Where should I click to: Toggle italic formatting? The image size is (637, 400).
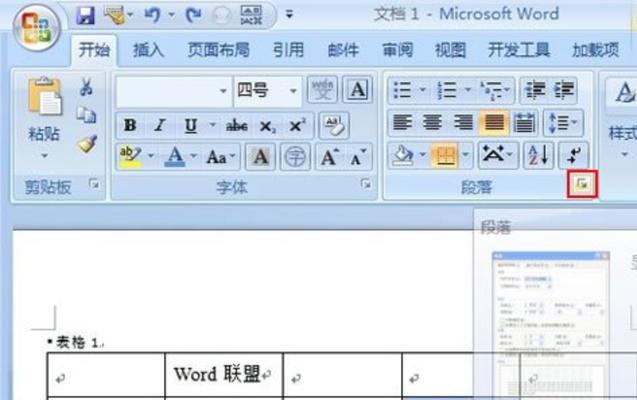160,125
